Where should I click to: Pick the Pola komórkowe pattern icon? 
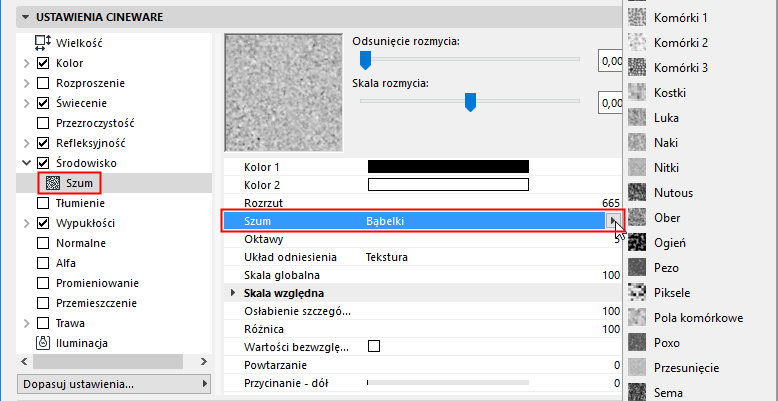coord(637,318)
